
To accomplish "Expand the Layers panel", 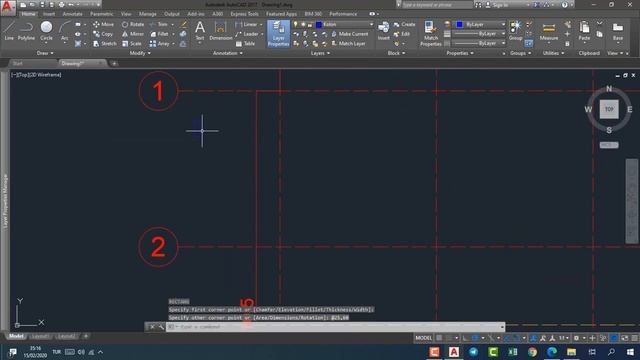I will tap(320, 53).
